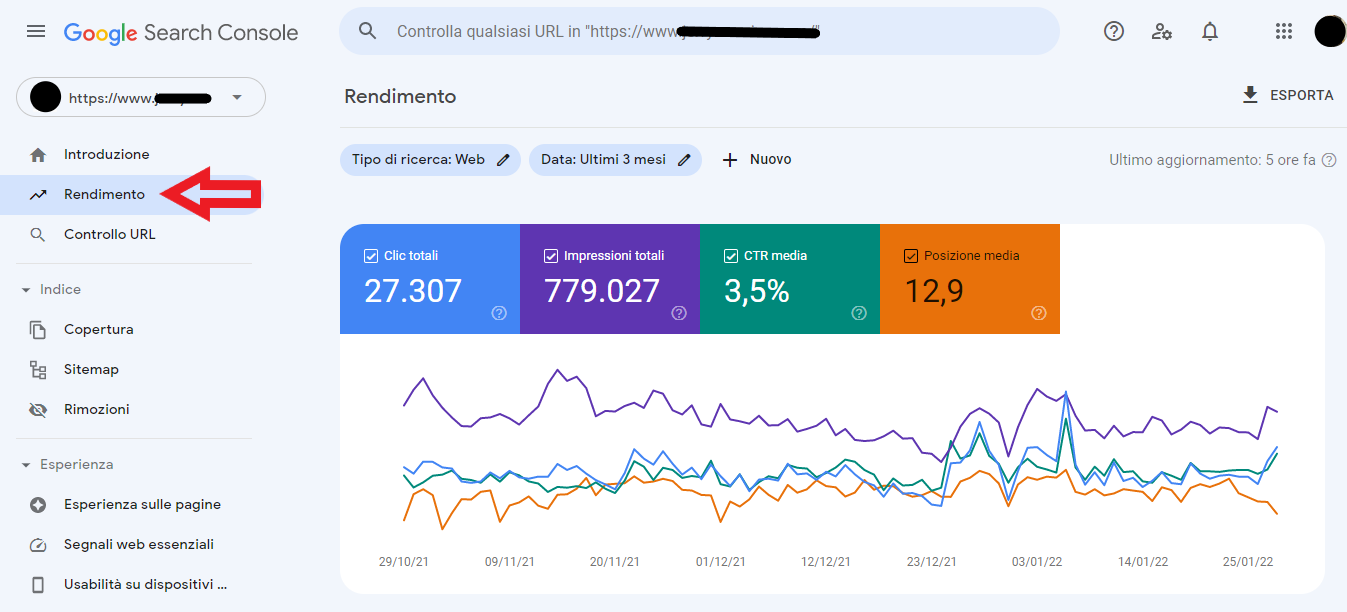1347x612 pixels.
Task: Click the help question mark icon
Action: pos(1113,32)
